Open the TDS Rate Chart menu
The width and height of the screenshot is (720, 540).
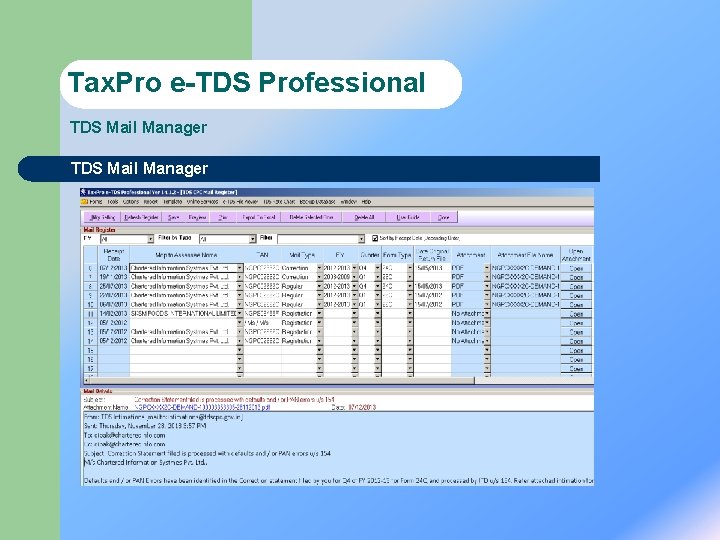(279, 202)
